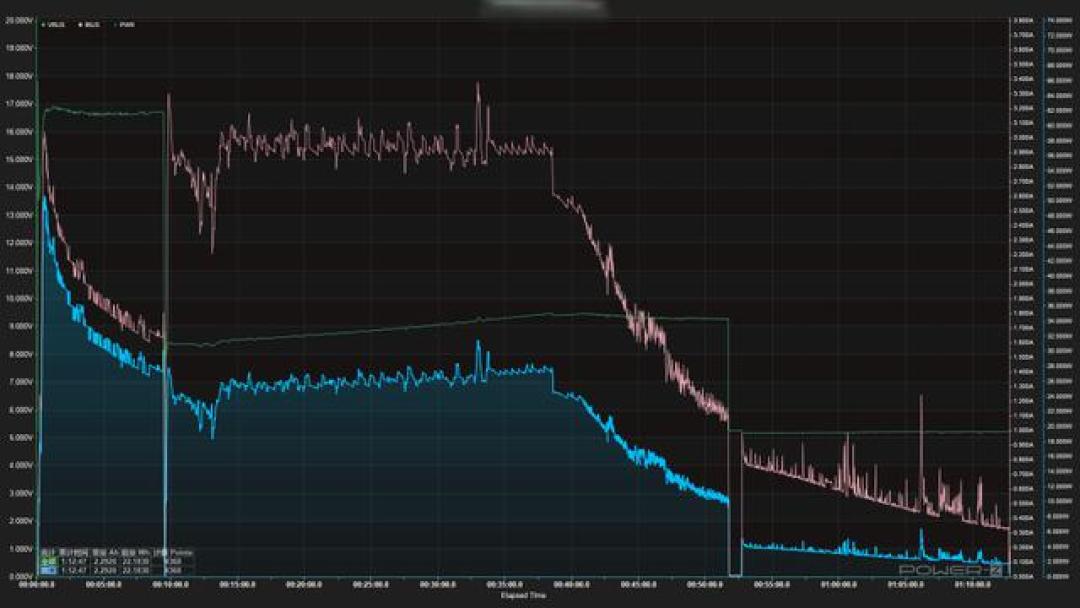Click the pink curve peak at chart start
Viewport: 1080px width, 608px height.
(44, 135)
